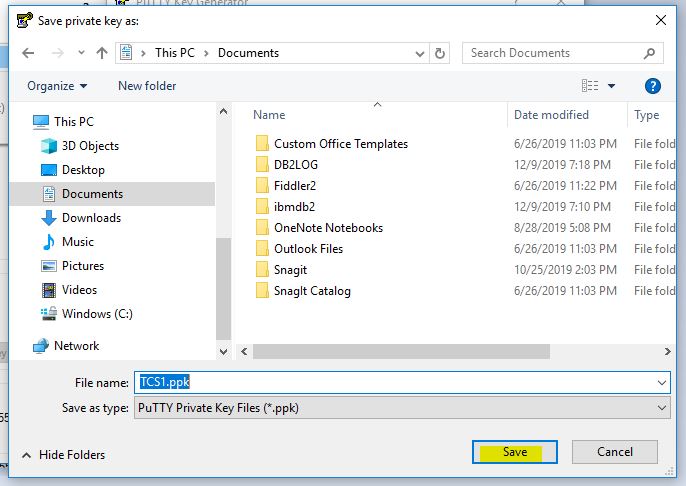The image size is (686, 486).
Task: Click the DB2LOG folder icon
Action: (262, 164)
